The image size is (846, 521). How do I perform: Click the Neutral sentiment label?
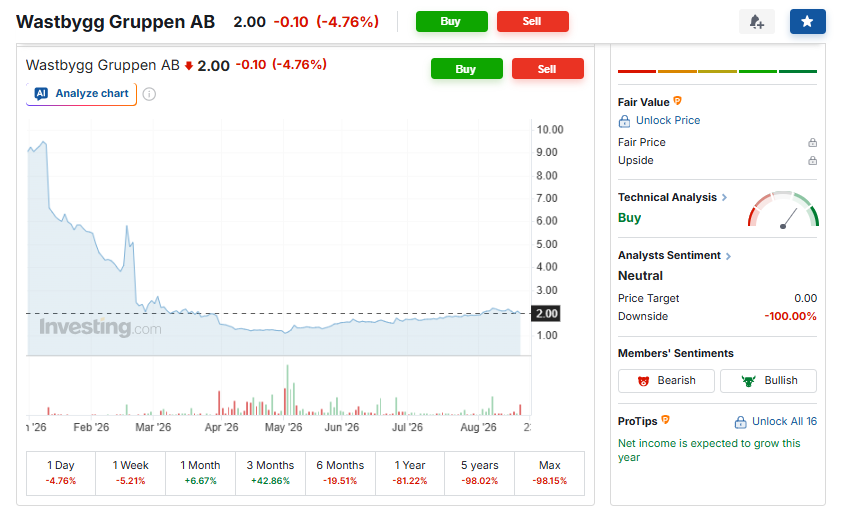(640, 276)
